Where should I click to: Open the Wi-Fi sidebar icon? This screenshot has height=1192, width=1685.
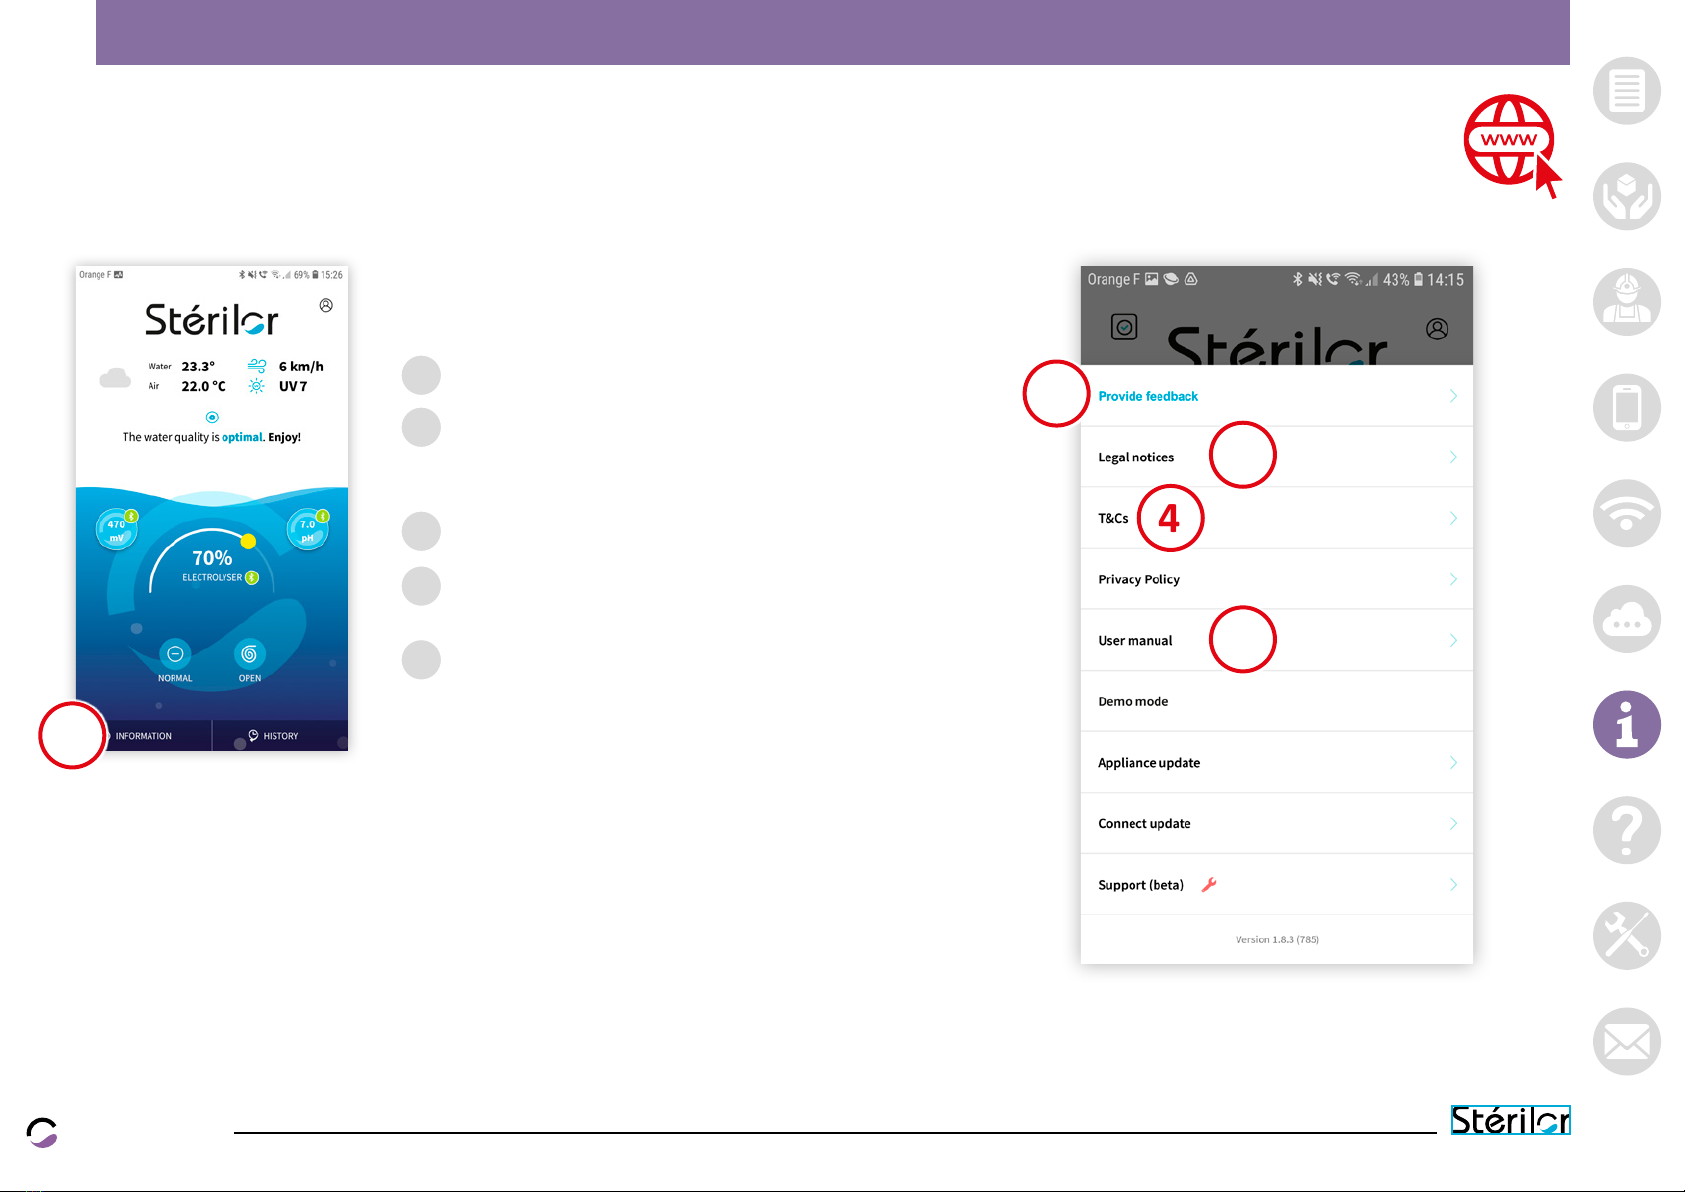[1626, 514]
